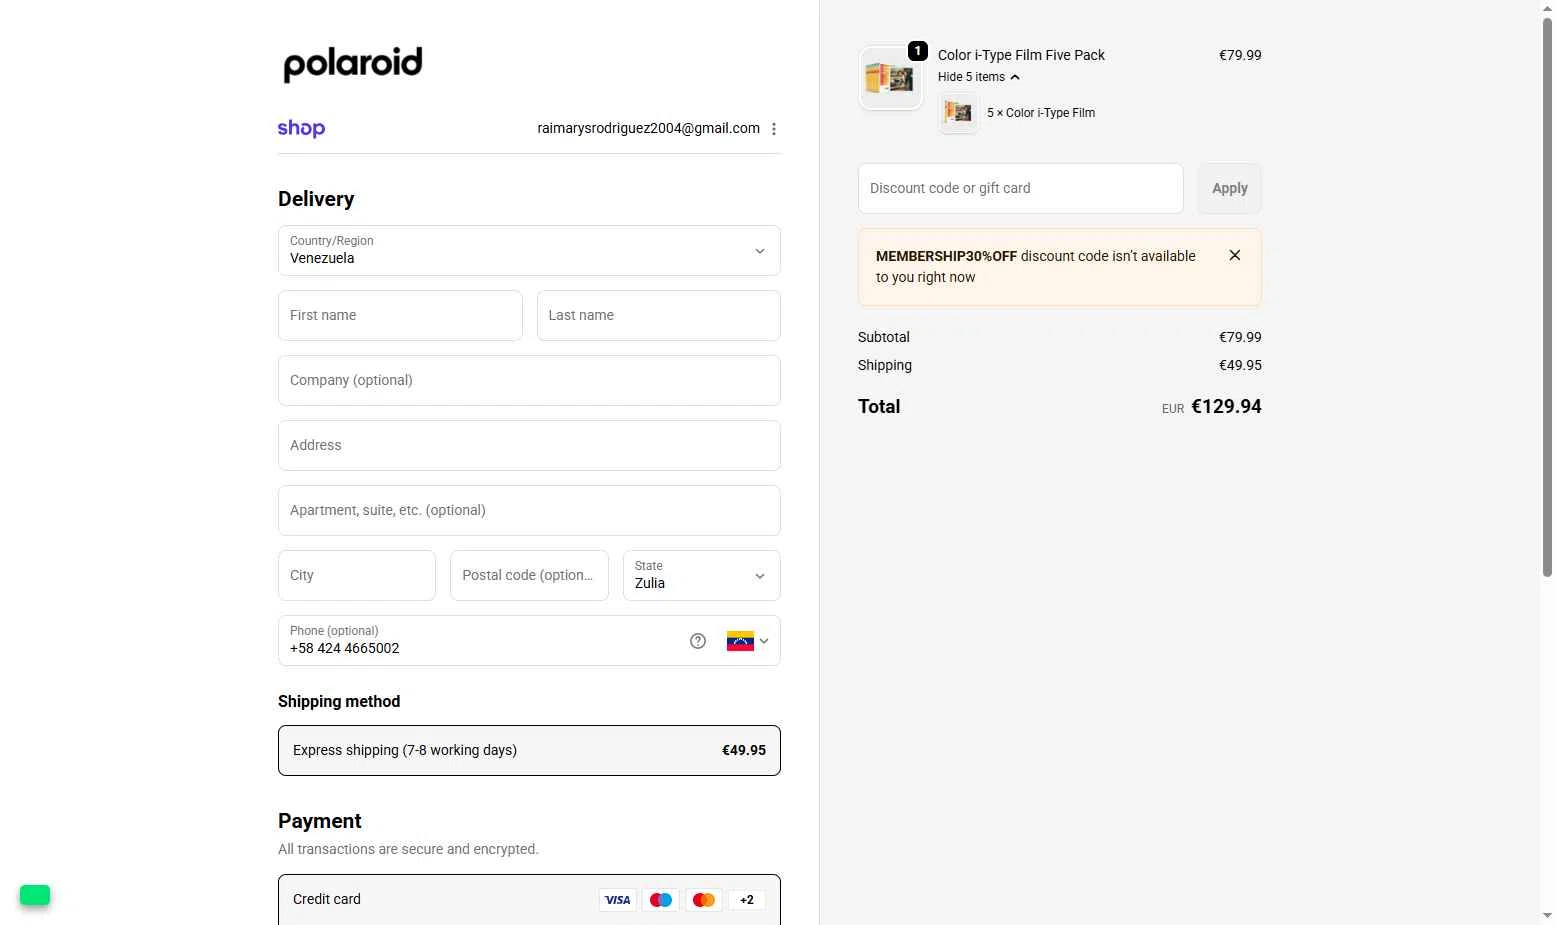Image resolution: width=1555 pixels, height=925 pixels.
Task: Click the page vertical scrollbar
Action: click(x=1547, y=297)
